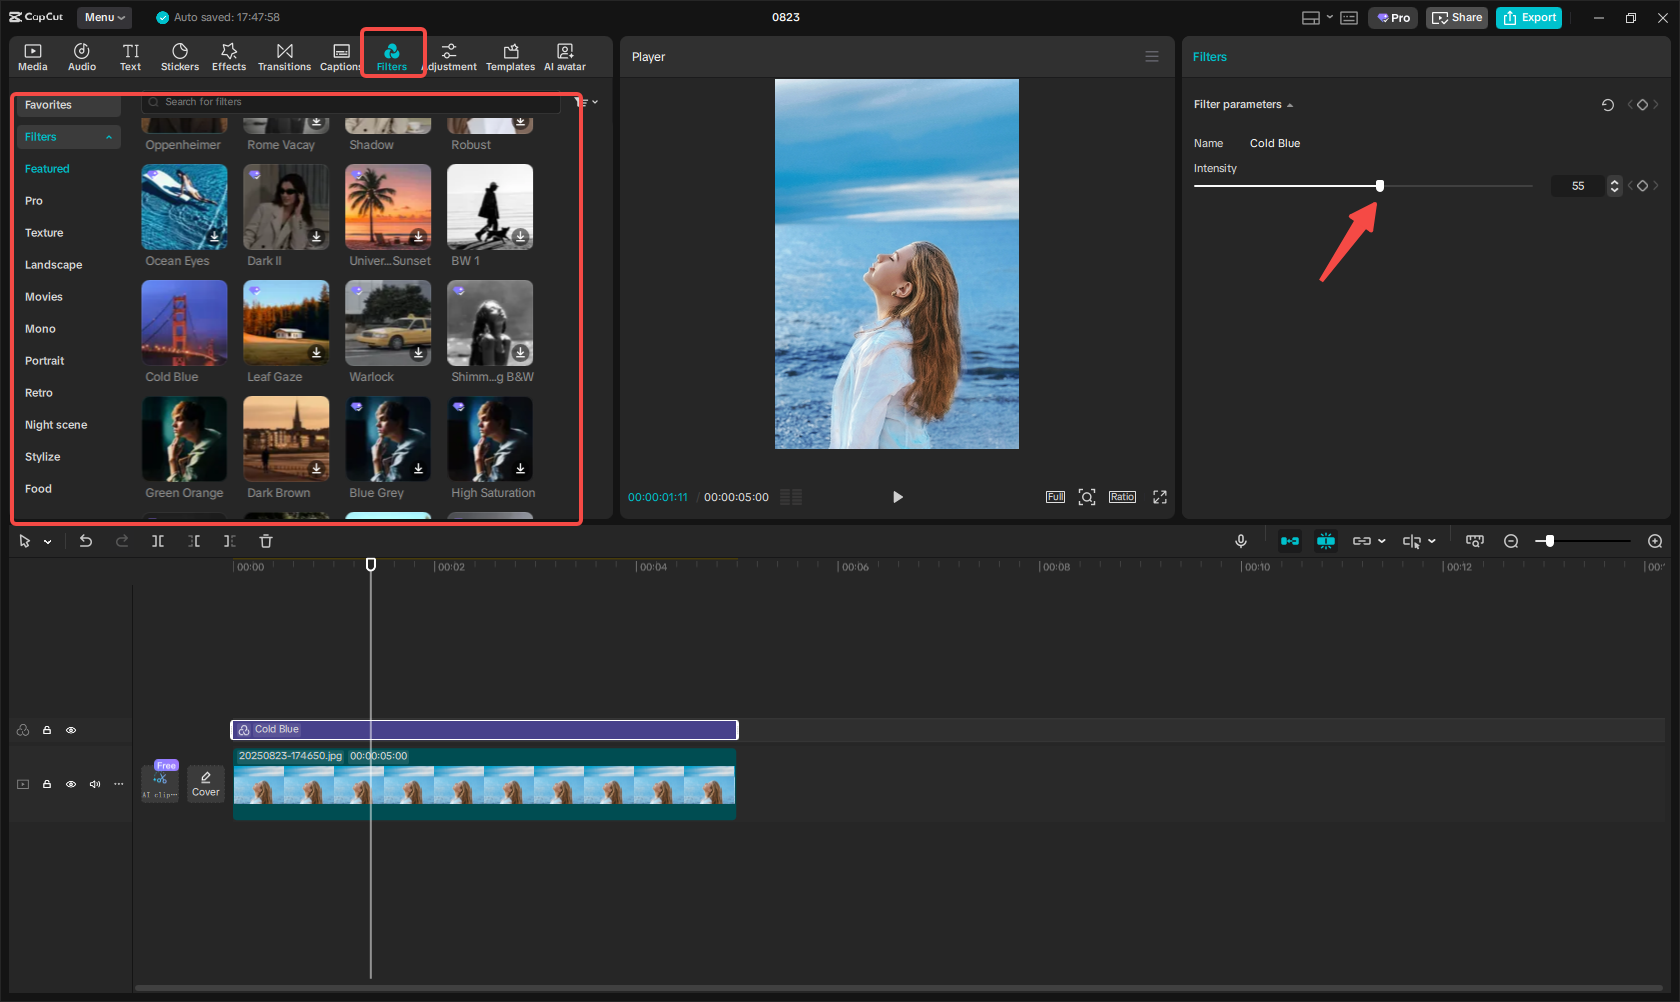1680x1002 pixels.
Task: Open the Effects panel
Action: pyautogui.click(x=229, y=56)
